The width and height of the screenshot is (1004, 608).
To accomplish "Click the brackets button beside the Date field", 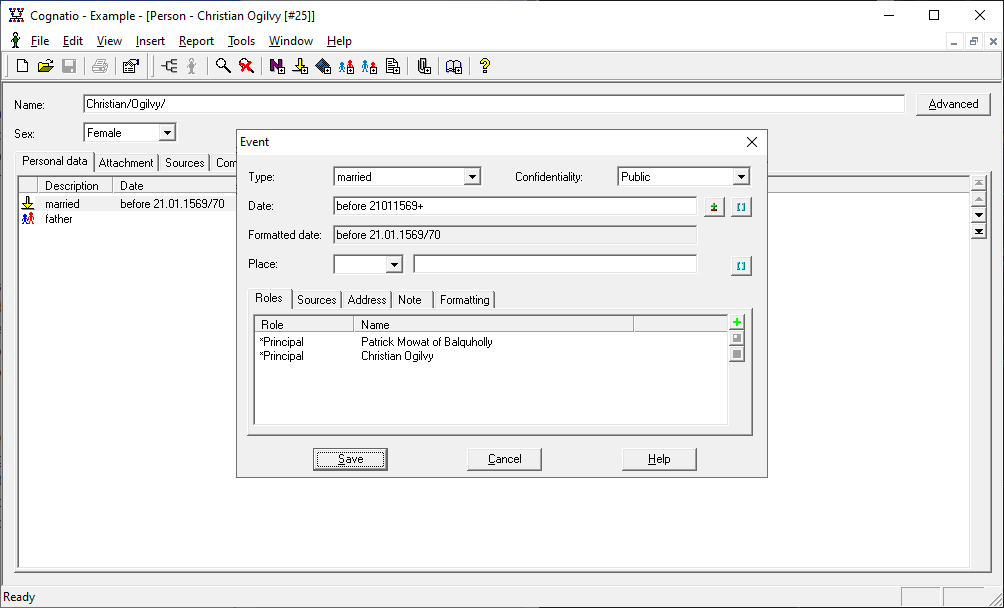I will point(741,207).
